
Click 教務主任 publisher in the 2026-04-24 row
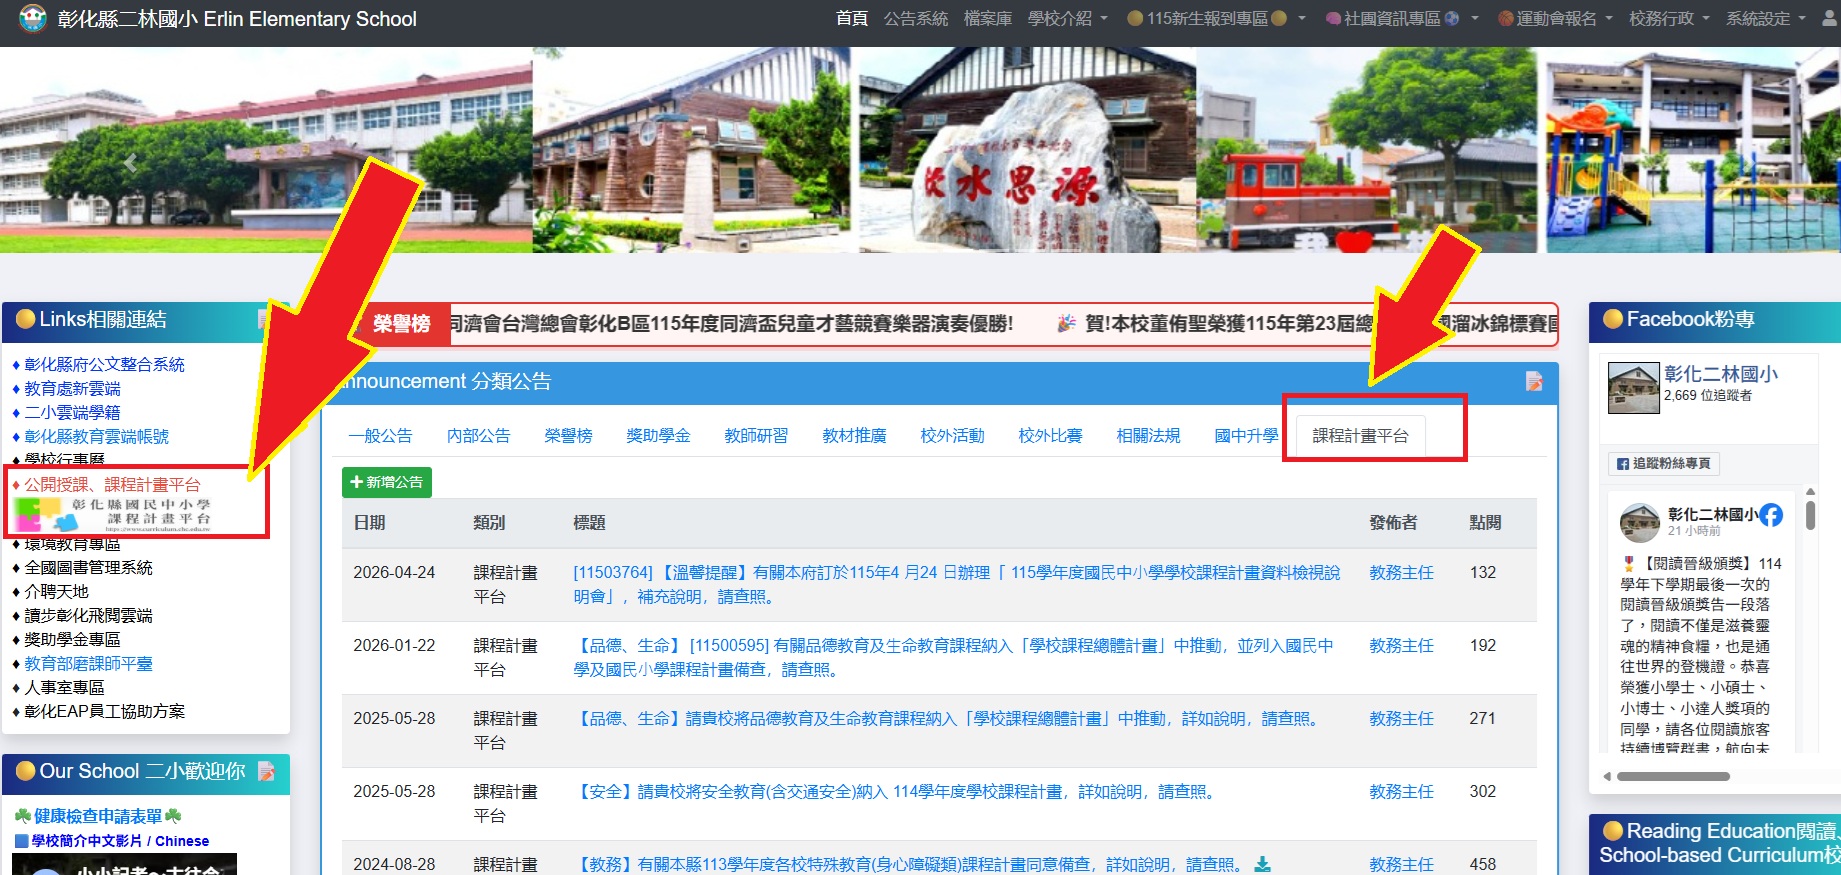coord(1401,573)
